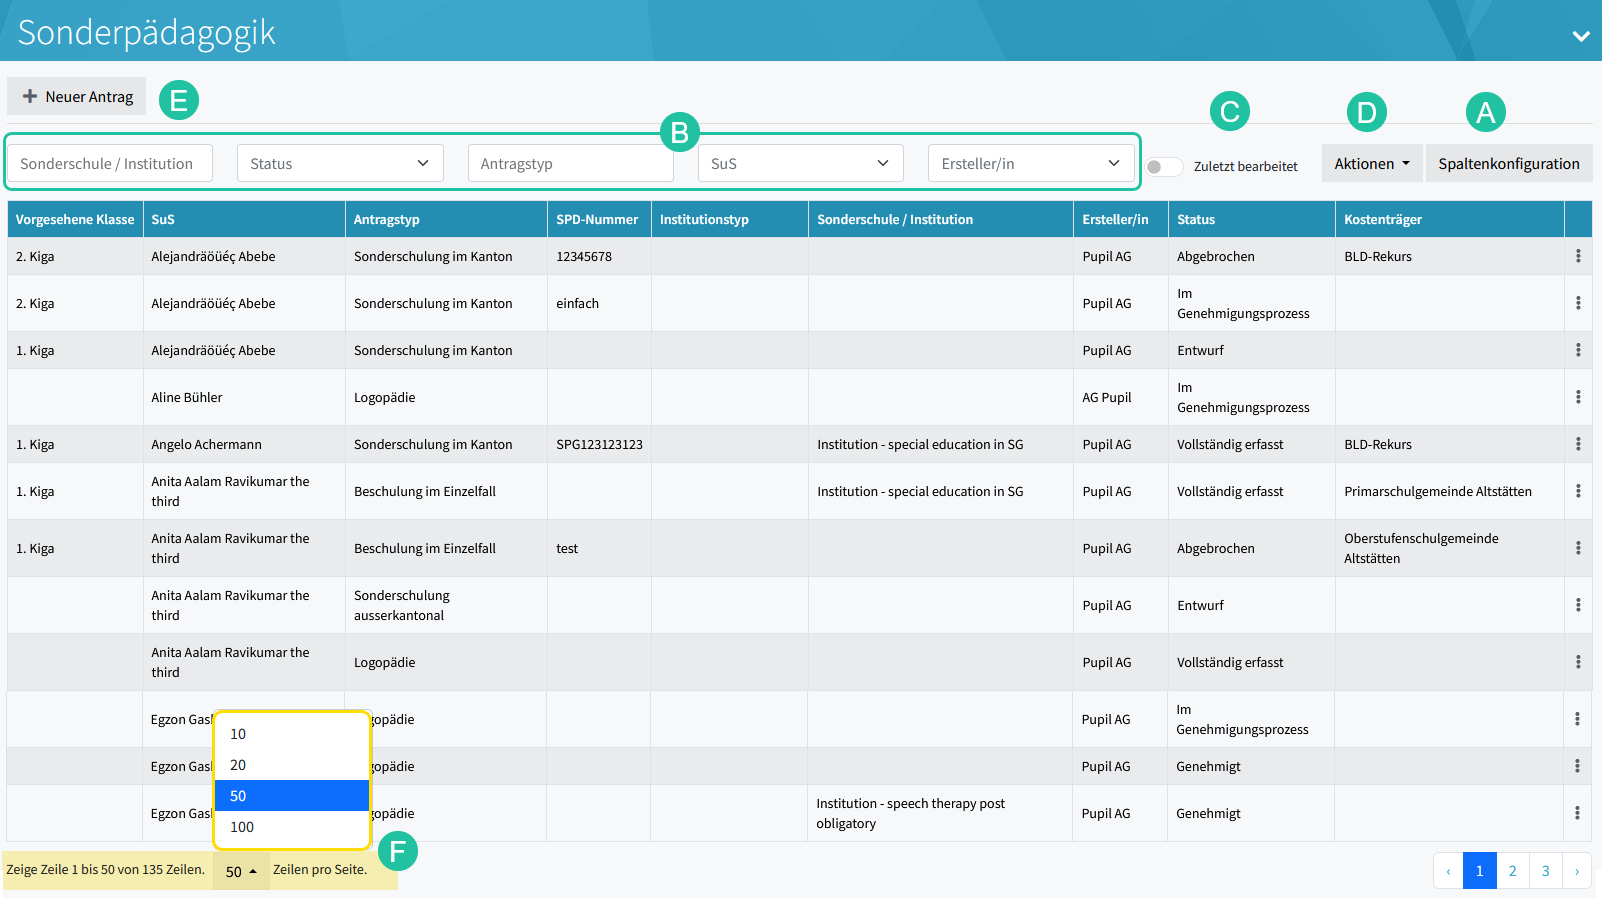The height and width of the screenshot is (898, 1602).
Task: Sort by SPD-Nummer column header
Action: click(x=599, y=219)
